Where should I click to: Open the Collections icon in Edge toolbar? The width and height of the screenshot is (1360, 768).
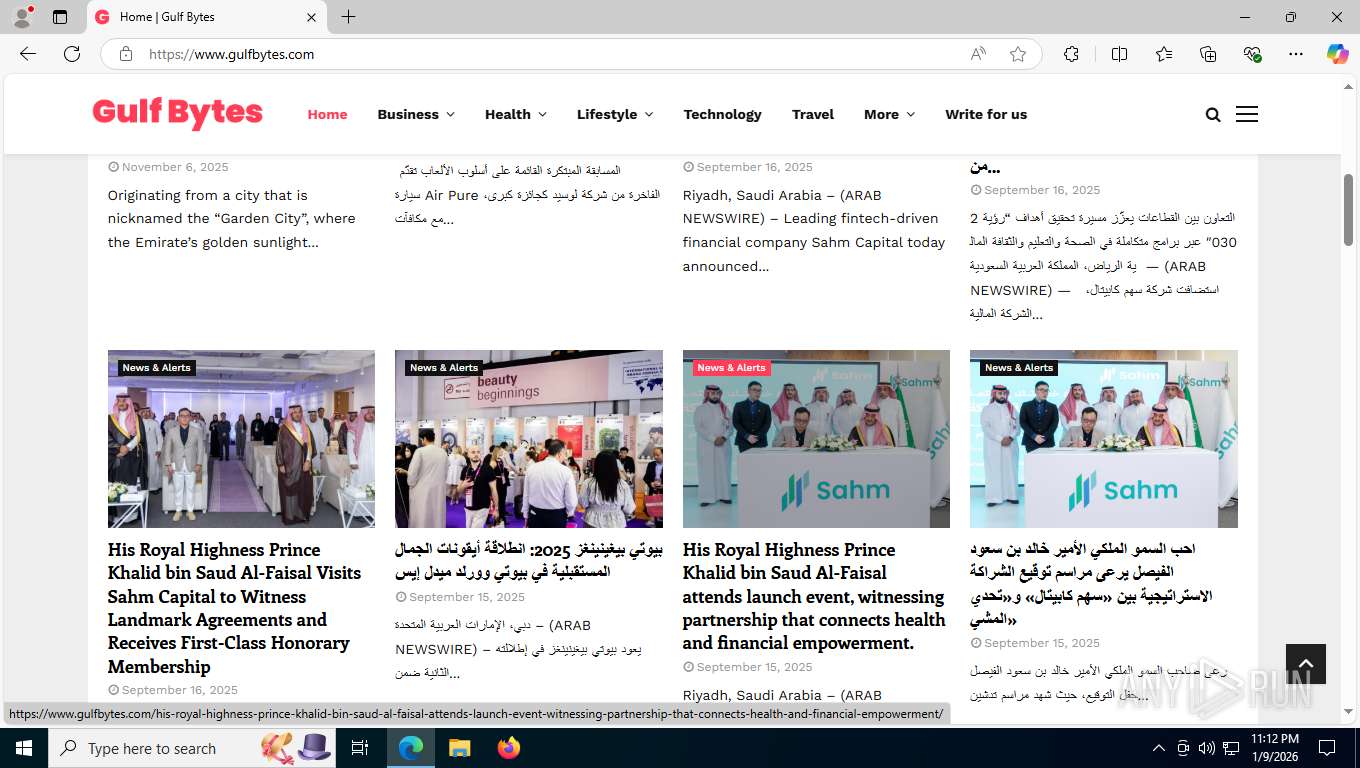click(x=1208, y=54)
